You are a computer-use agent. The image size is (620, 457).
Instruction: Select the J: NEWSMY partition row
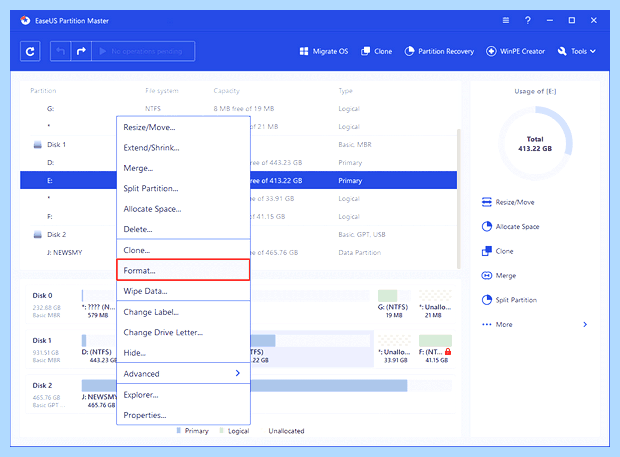tap(238, 252)
